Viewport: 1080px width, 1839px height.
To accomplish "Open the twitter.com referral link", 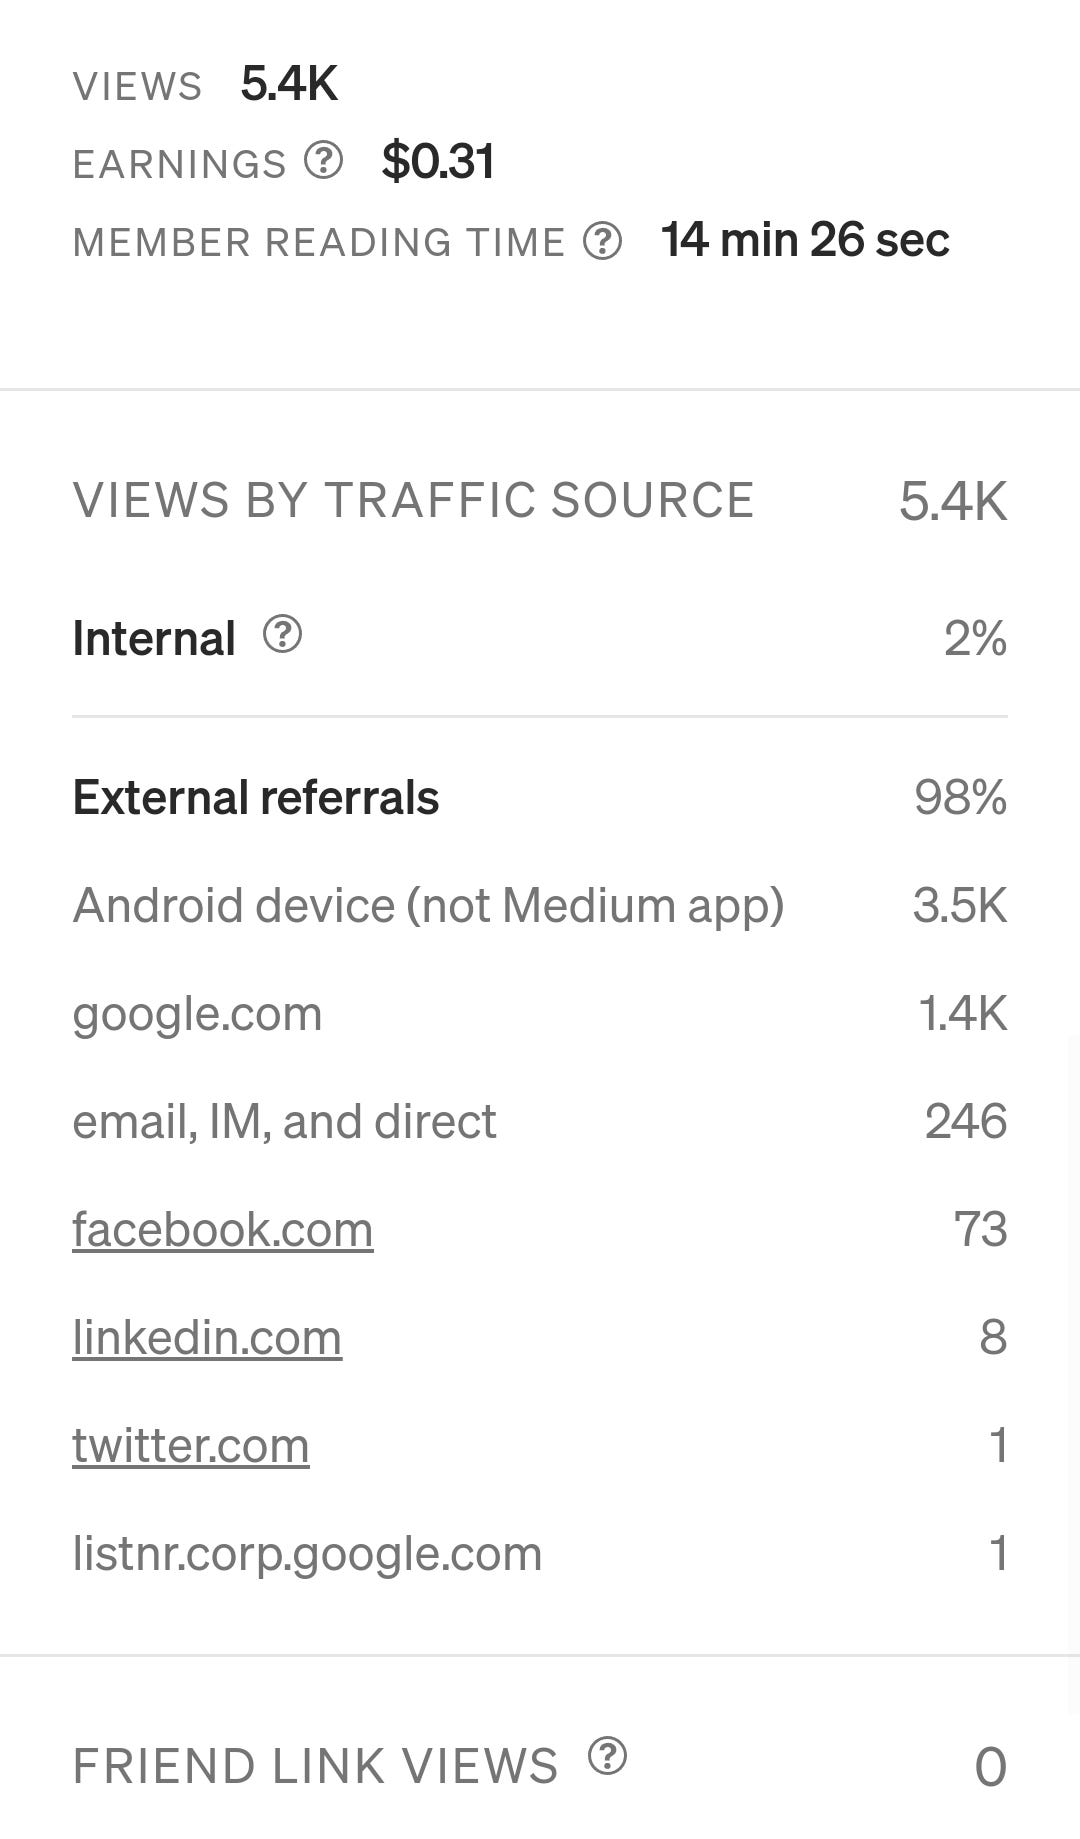I will (190, 1443).
